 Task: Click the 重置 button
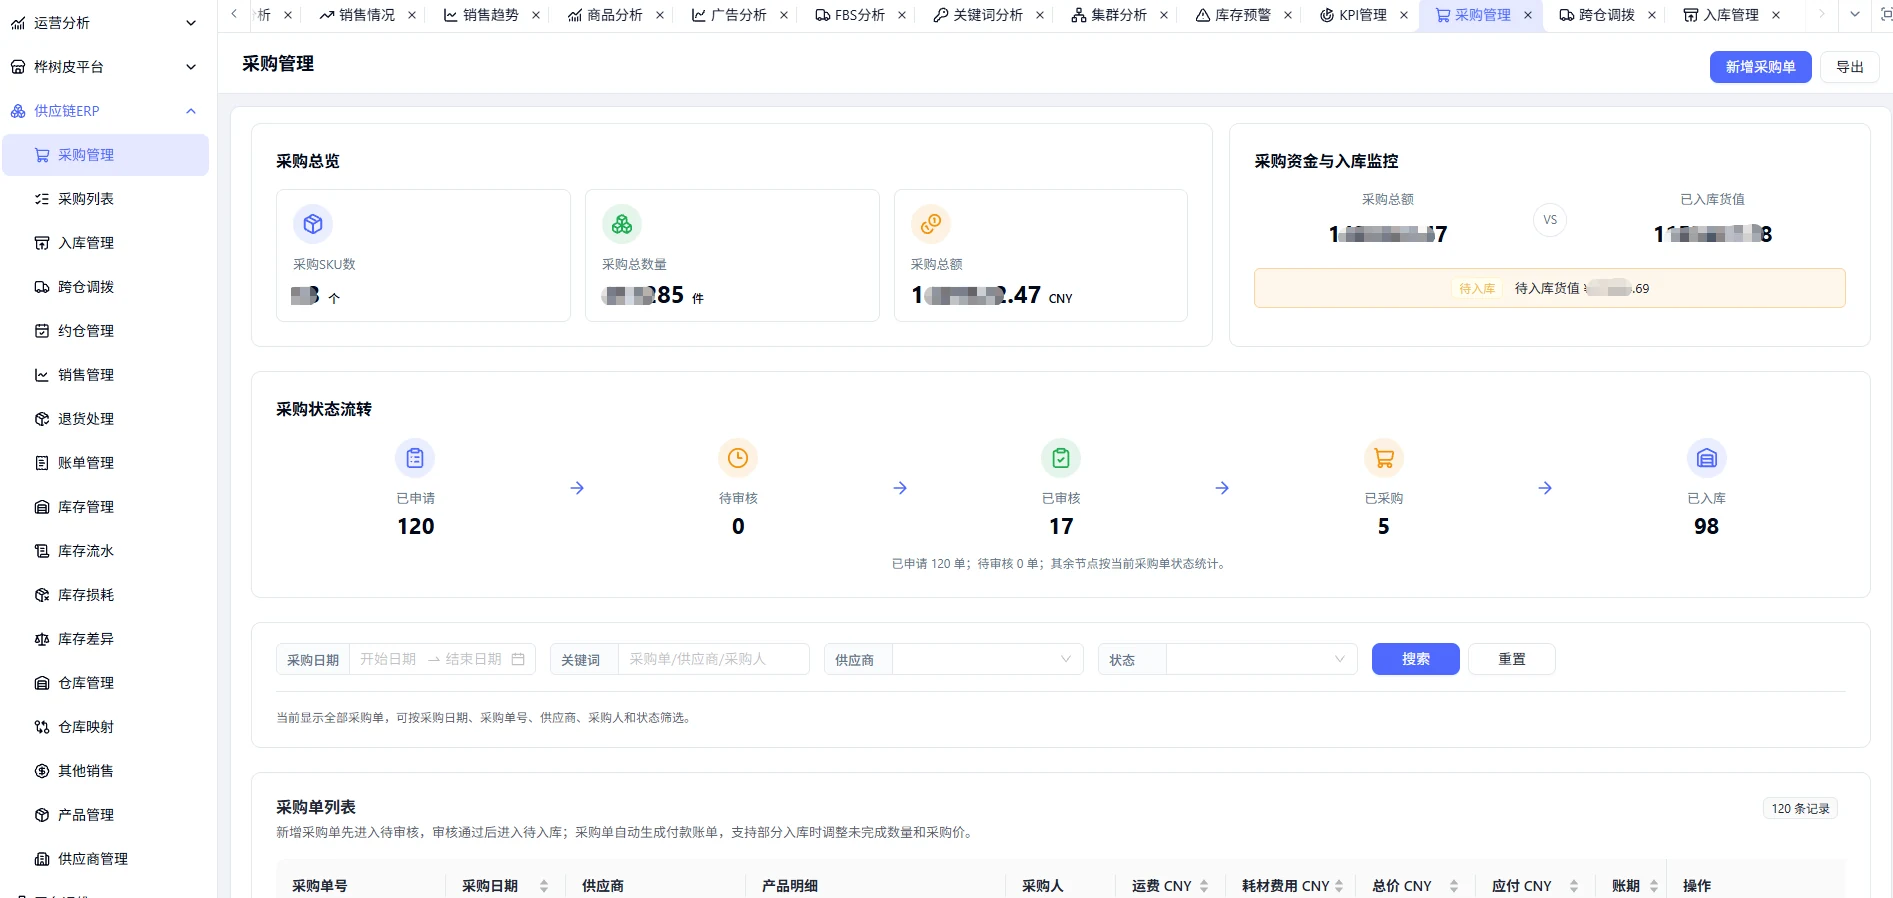click(1511, 659)
